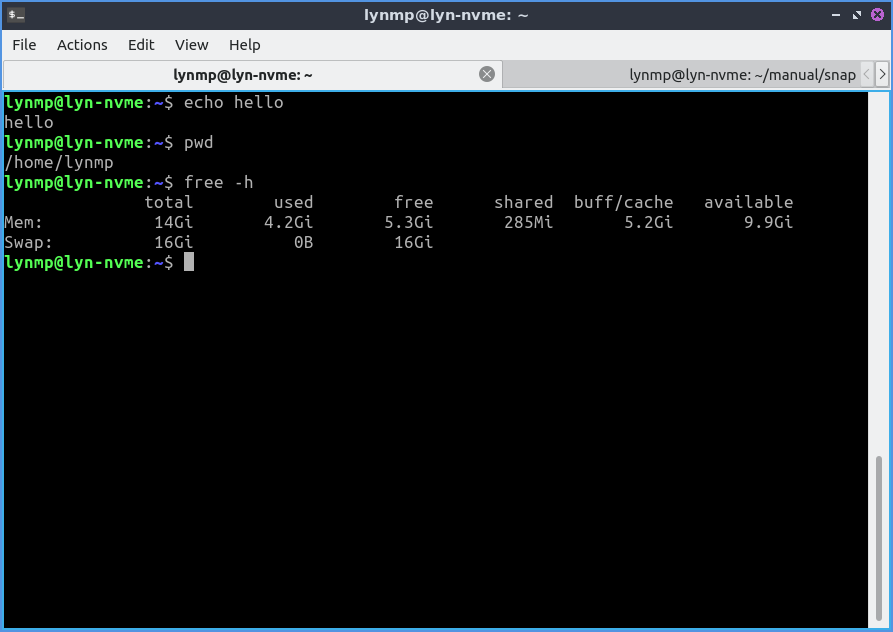
Task: Click the /home/lynmp output line
Action: tap(59, 162)
